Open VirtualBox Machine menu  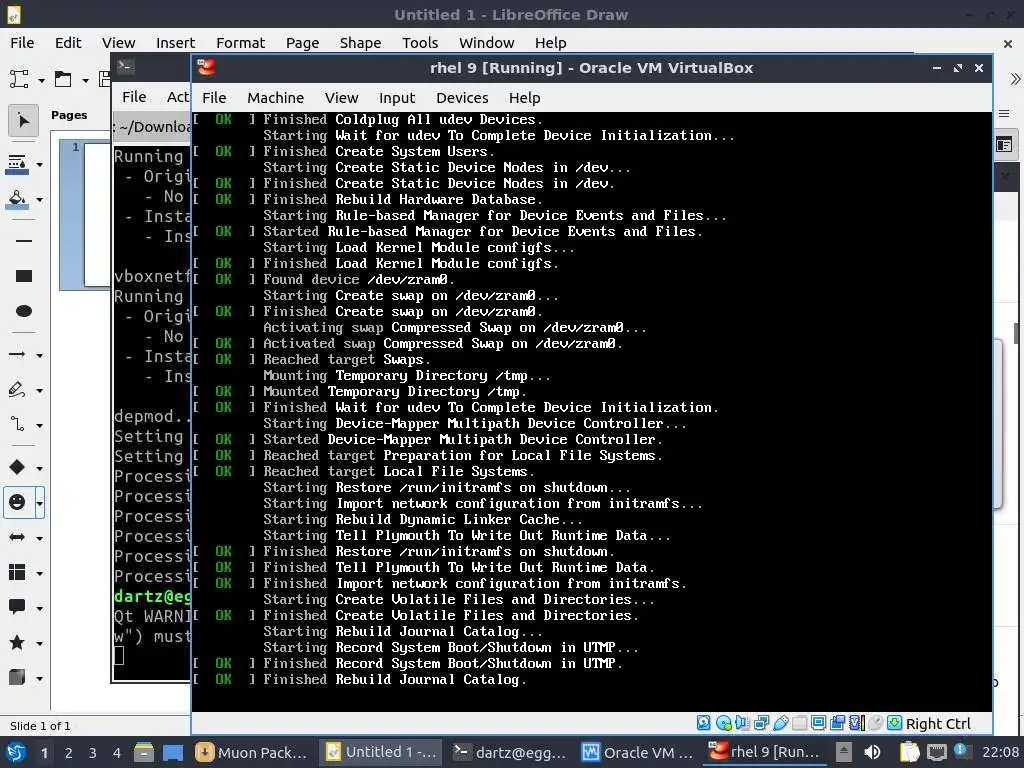pos(276,98)
